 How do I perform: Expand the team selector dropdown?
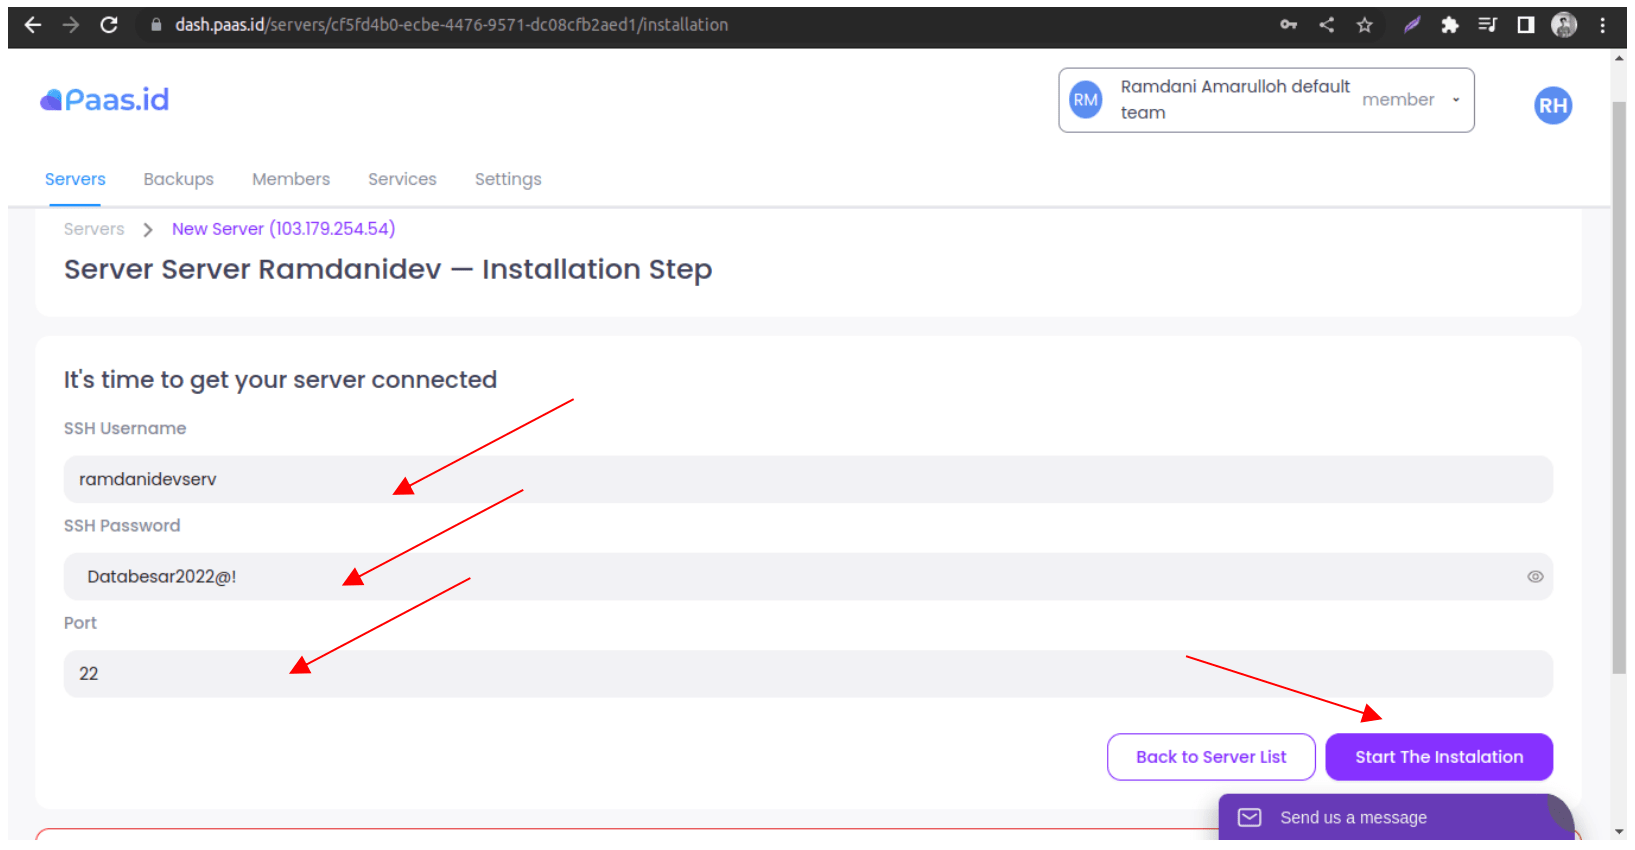click(1455, 100)
